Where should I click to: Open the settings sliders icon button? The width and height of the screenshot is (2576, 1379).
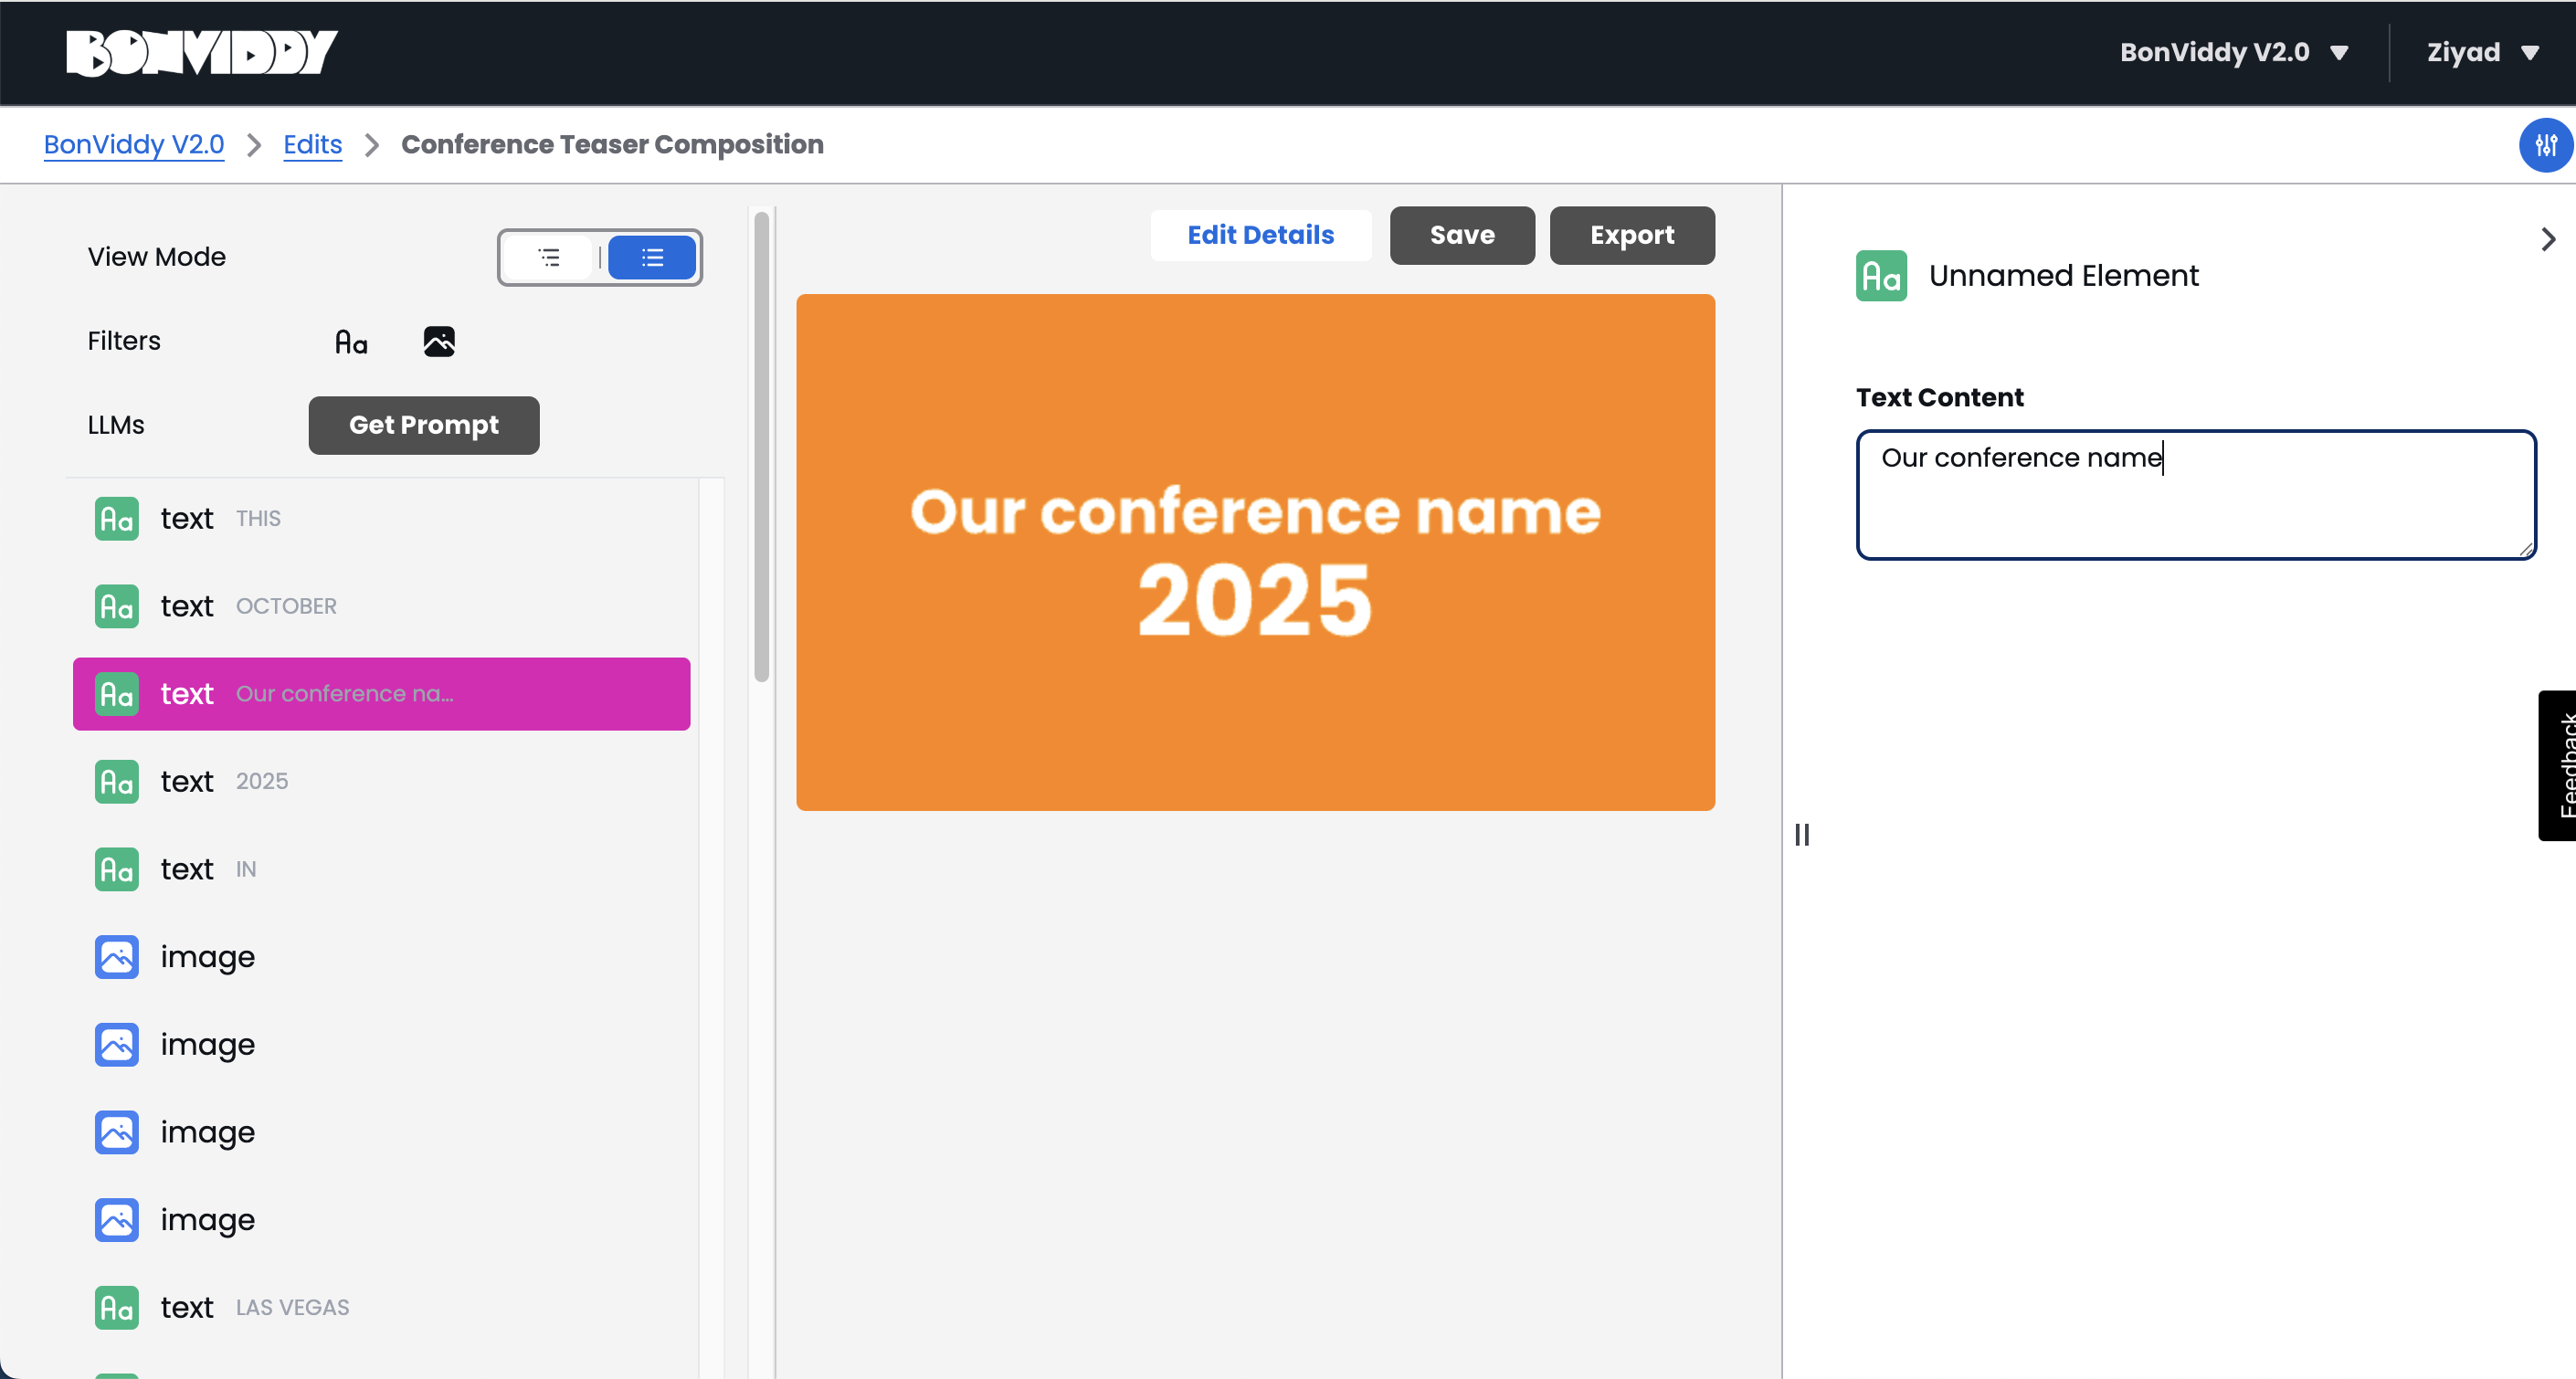tap(2544, 145)
